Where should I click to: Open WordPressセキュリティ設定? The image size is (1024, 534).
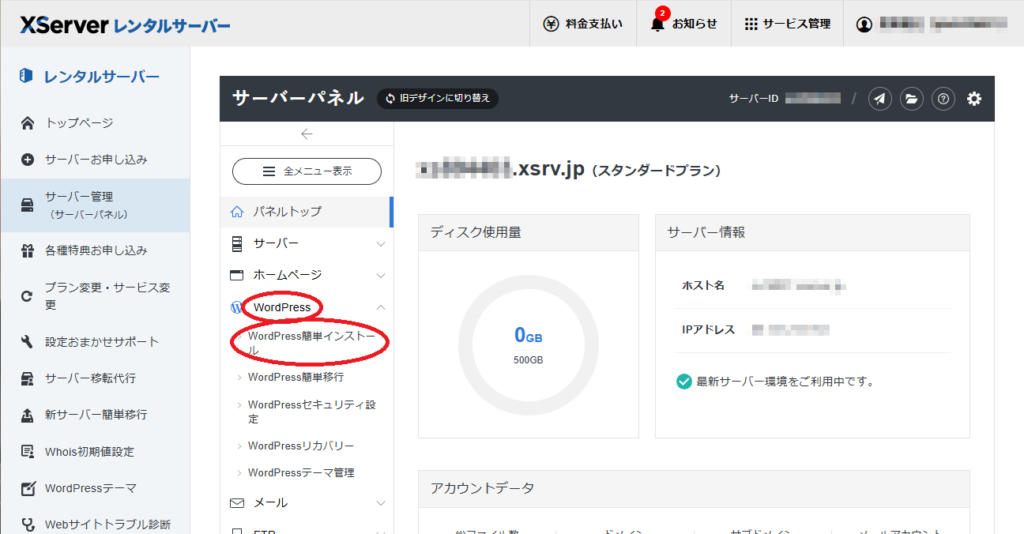pos(312,412)
